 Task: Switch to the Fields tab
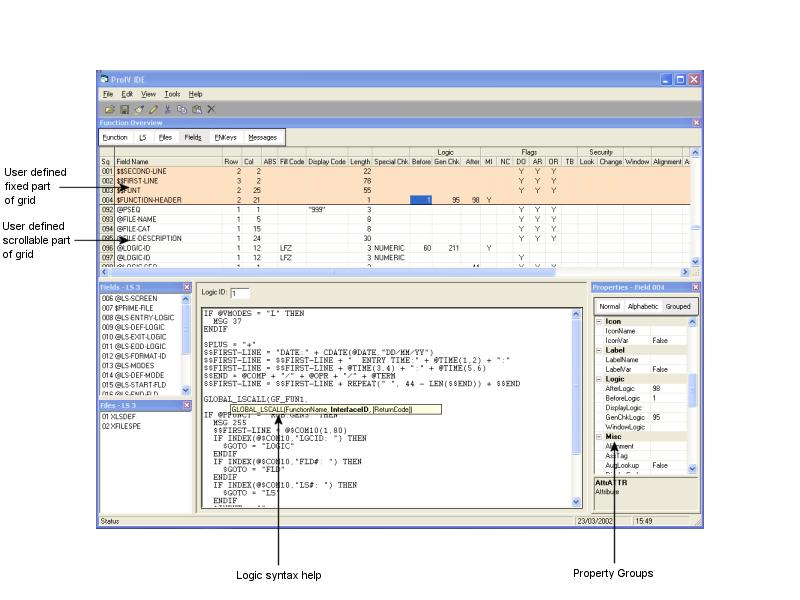tap(193, 138)
